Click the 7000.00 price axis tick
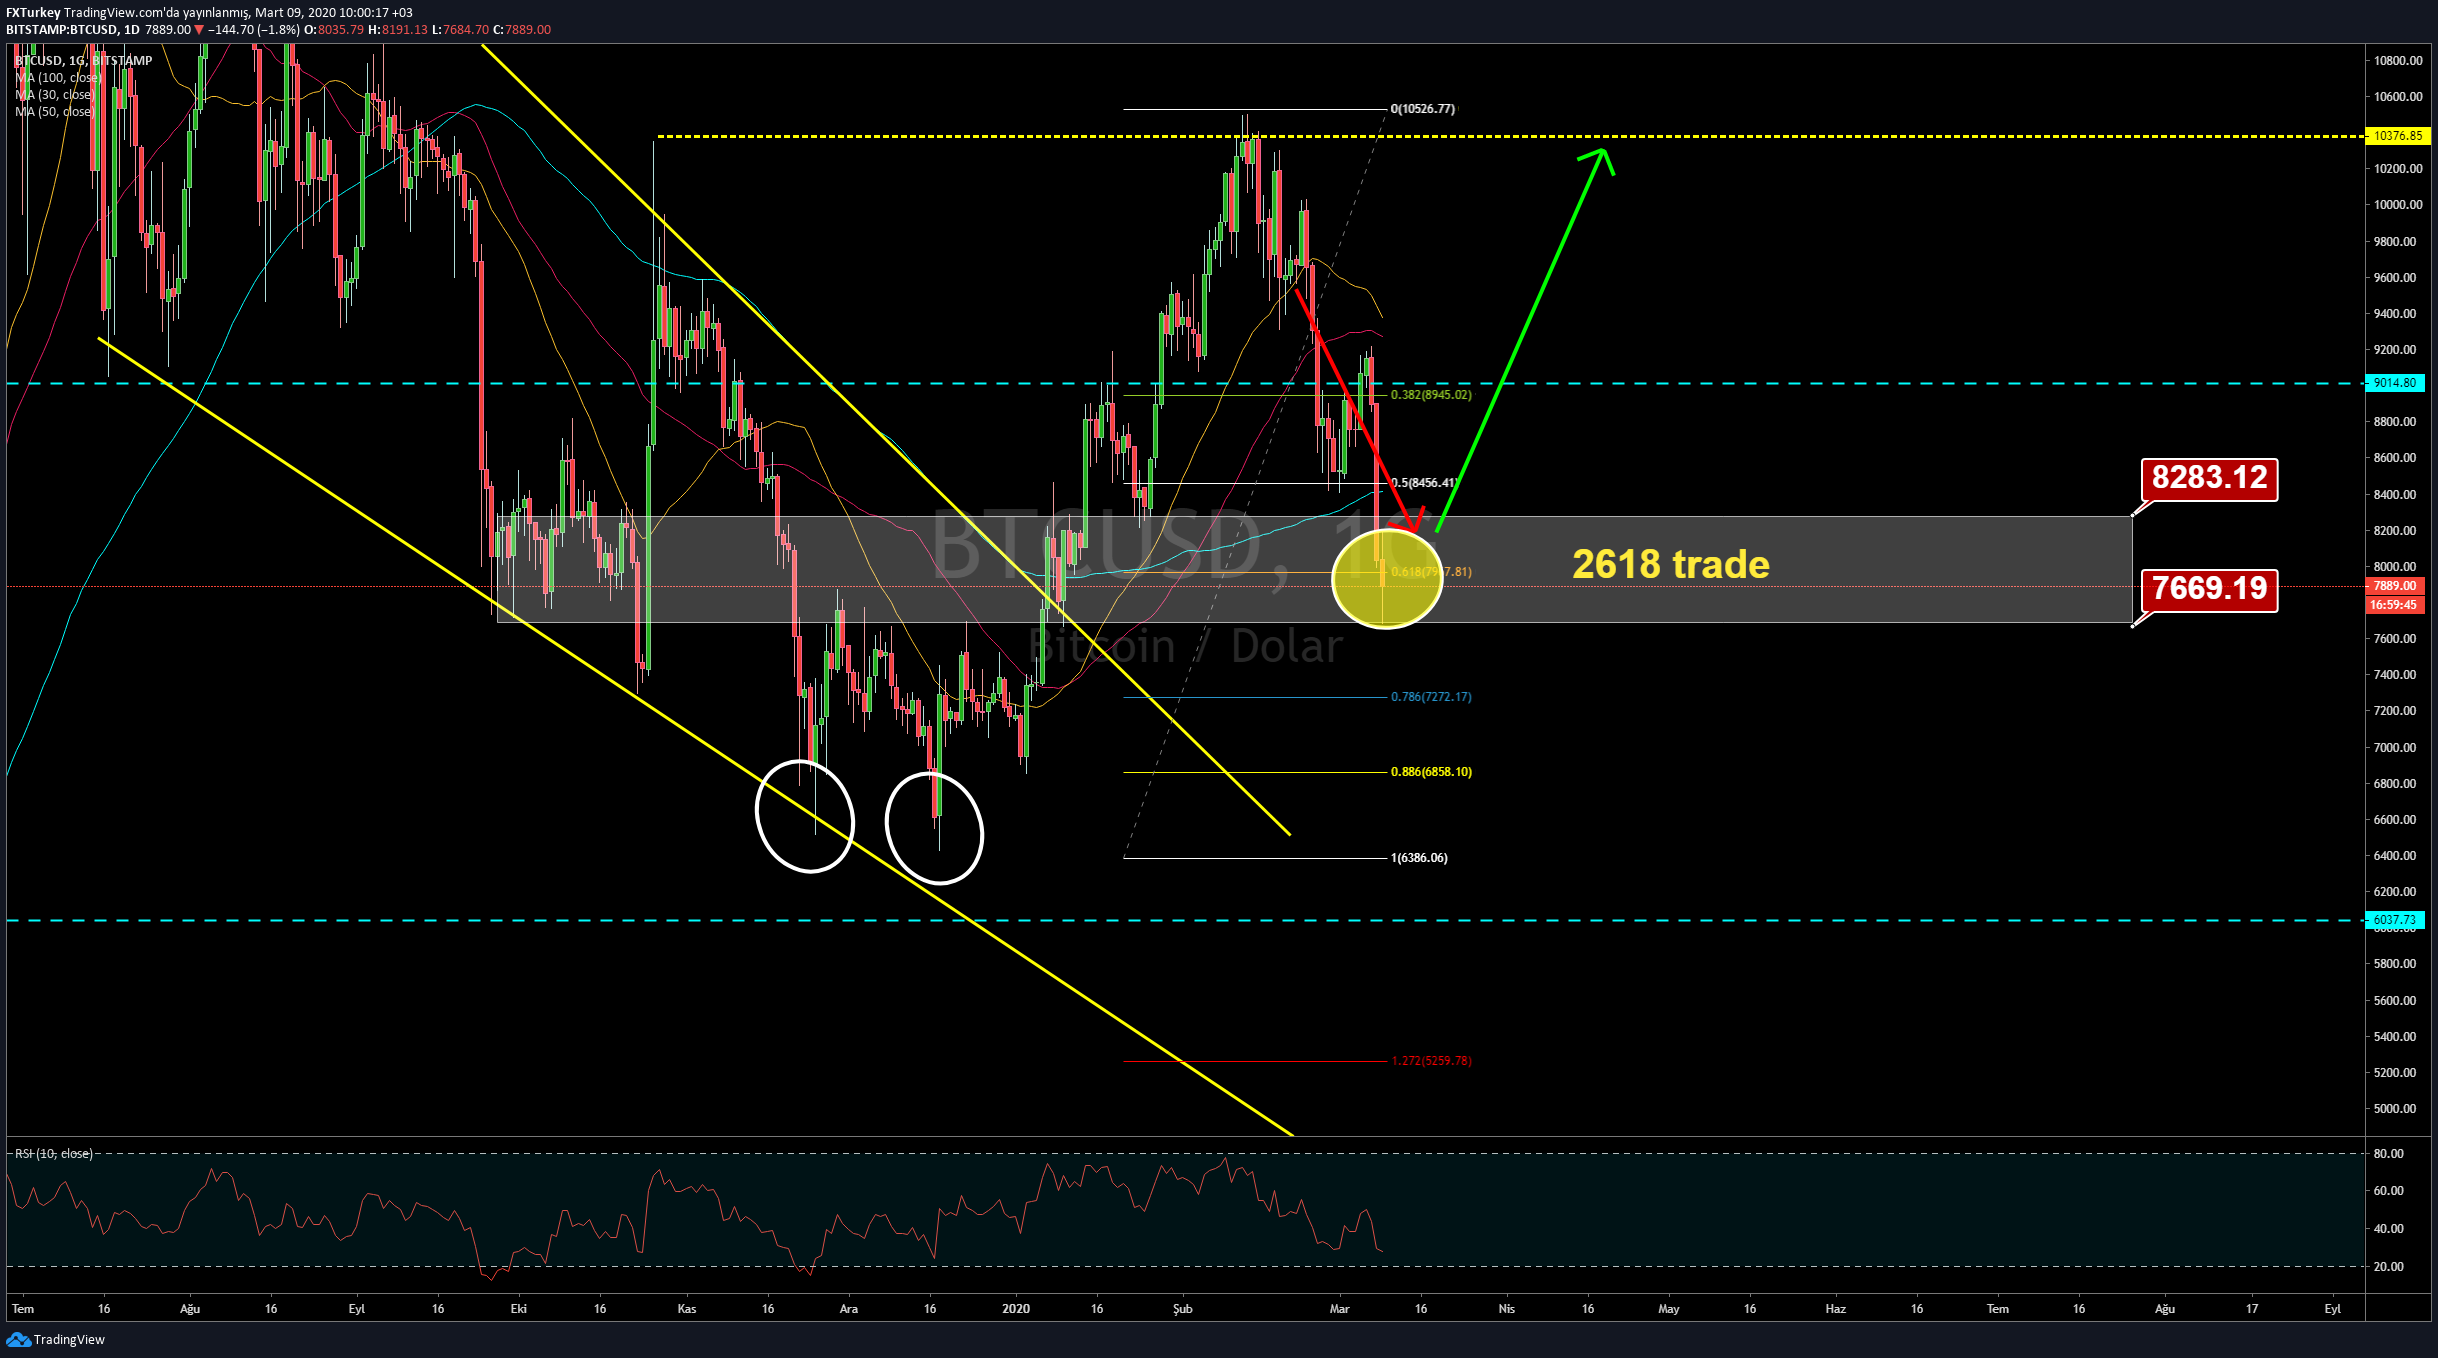The height and width of the screenshot is (1358, 2438). pos(2395,748)
